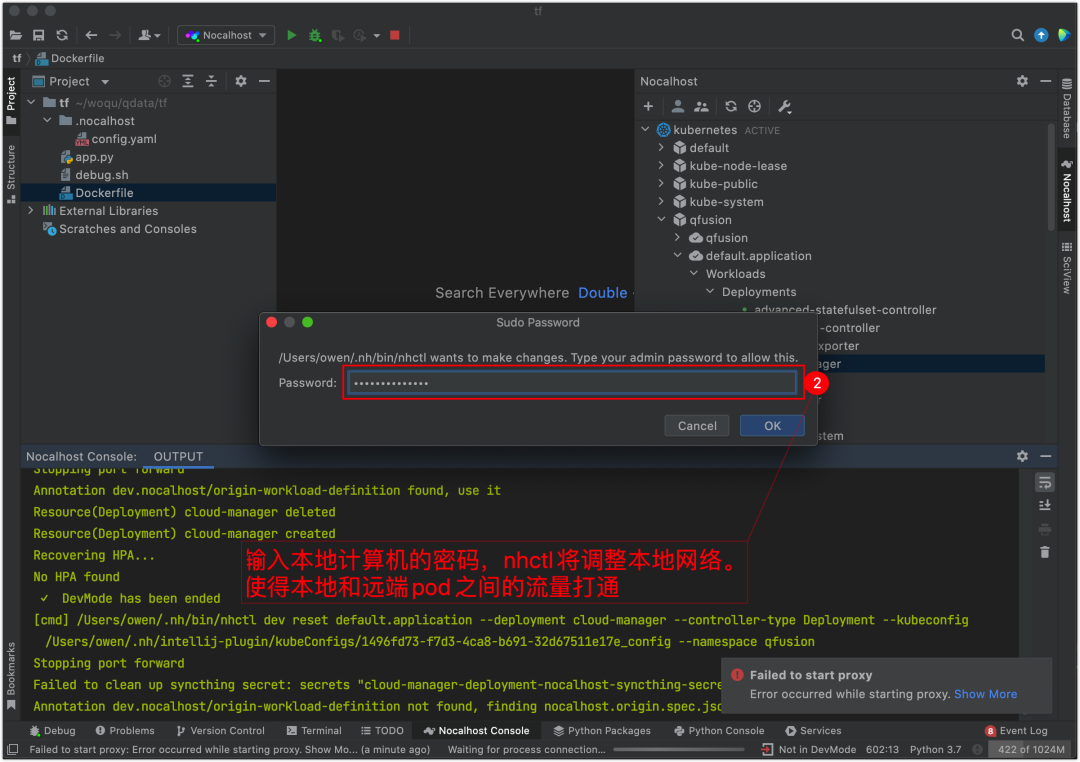Open the Nocalhost run configuration dropdown

coord(226,35)
